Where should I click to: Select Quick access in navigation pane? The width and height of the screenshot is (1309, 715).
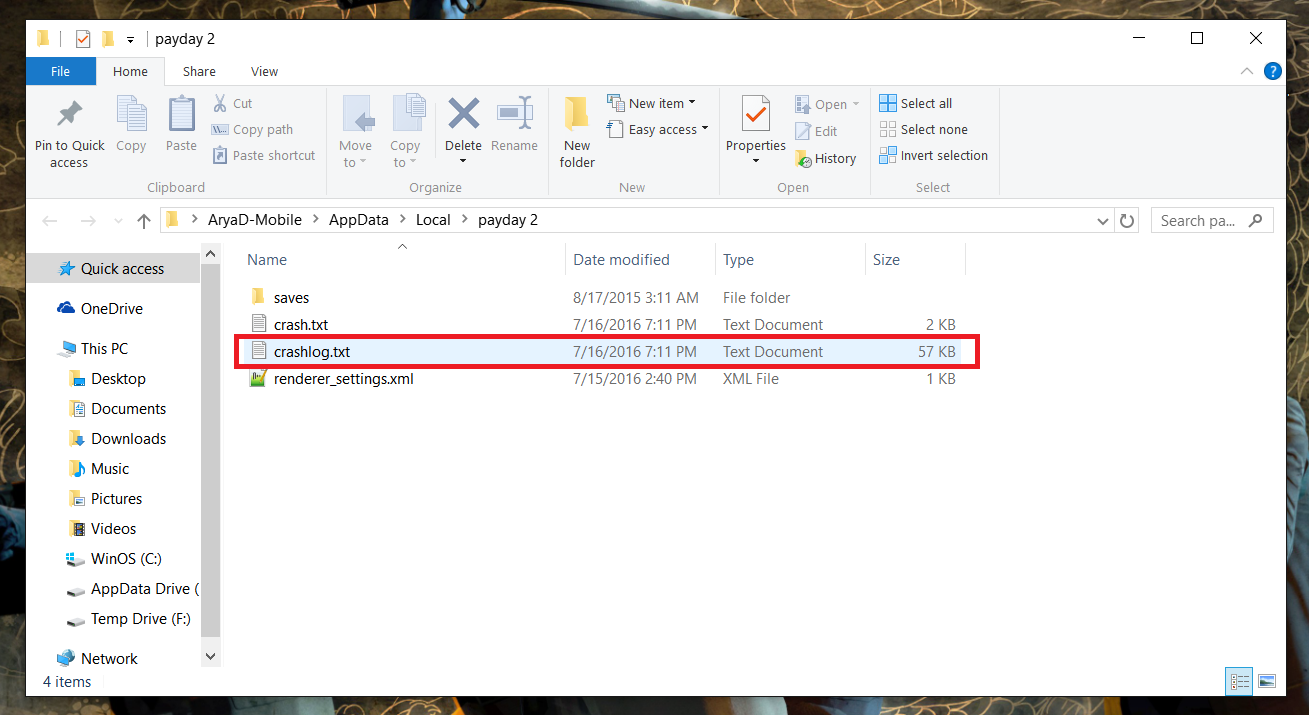(x=111, y=269)
